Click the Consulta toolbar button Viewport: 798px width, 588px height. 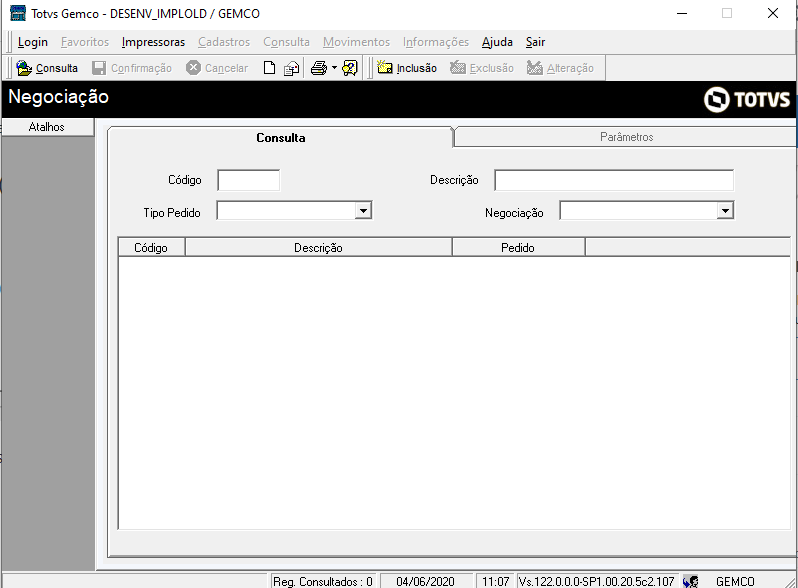[x=47, y=68]
